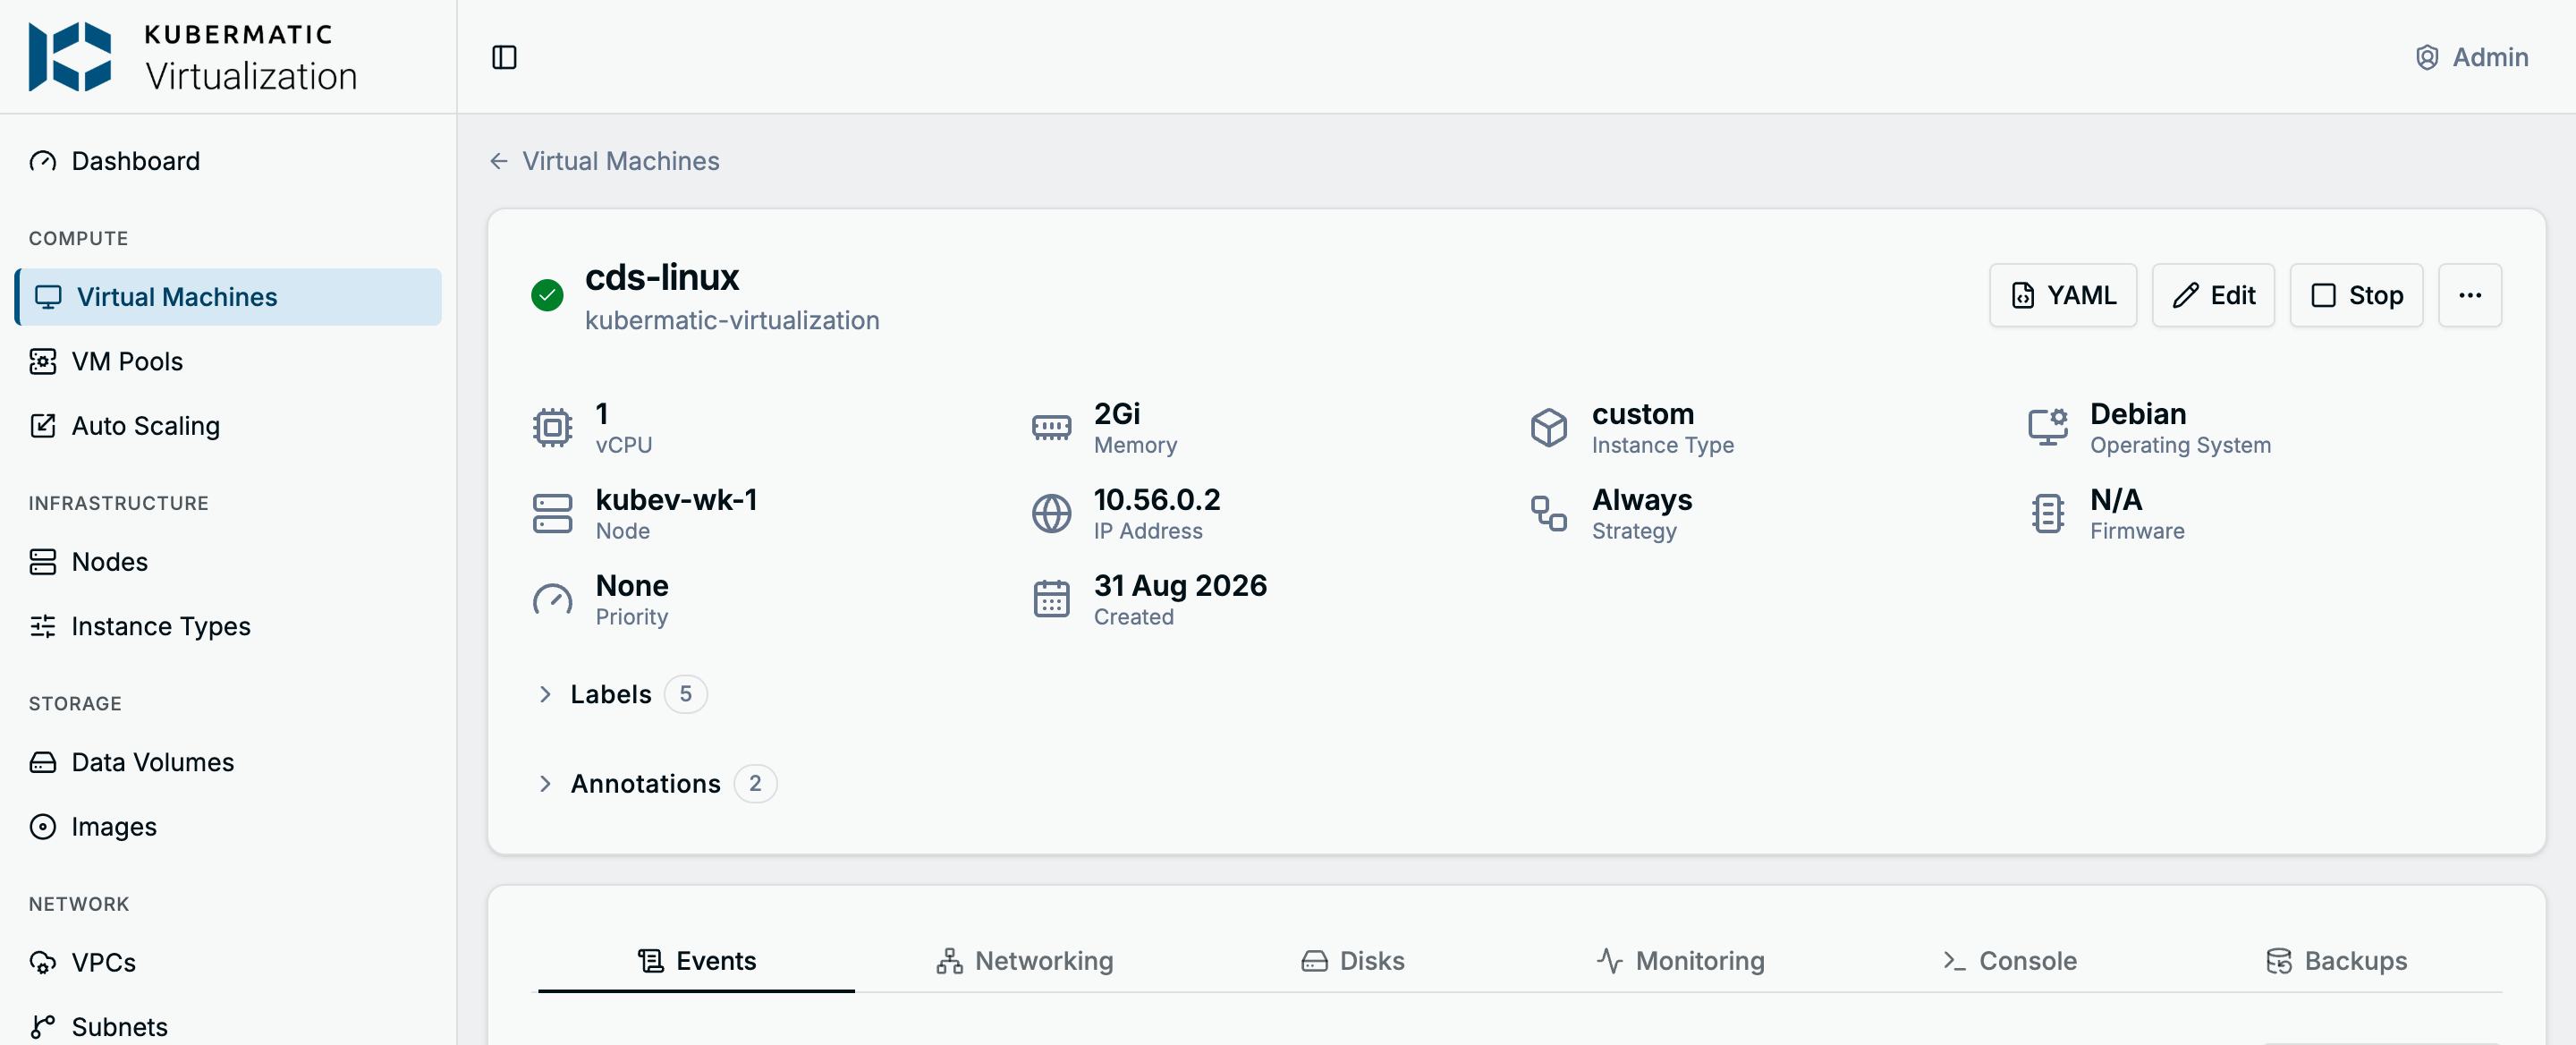This screenshot has width=2576, height=1045.
Task: Click the IP Address globe icon
Action: coord(1051,514)
